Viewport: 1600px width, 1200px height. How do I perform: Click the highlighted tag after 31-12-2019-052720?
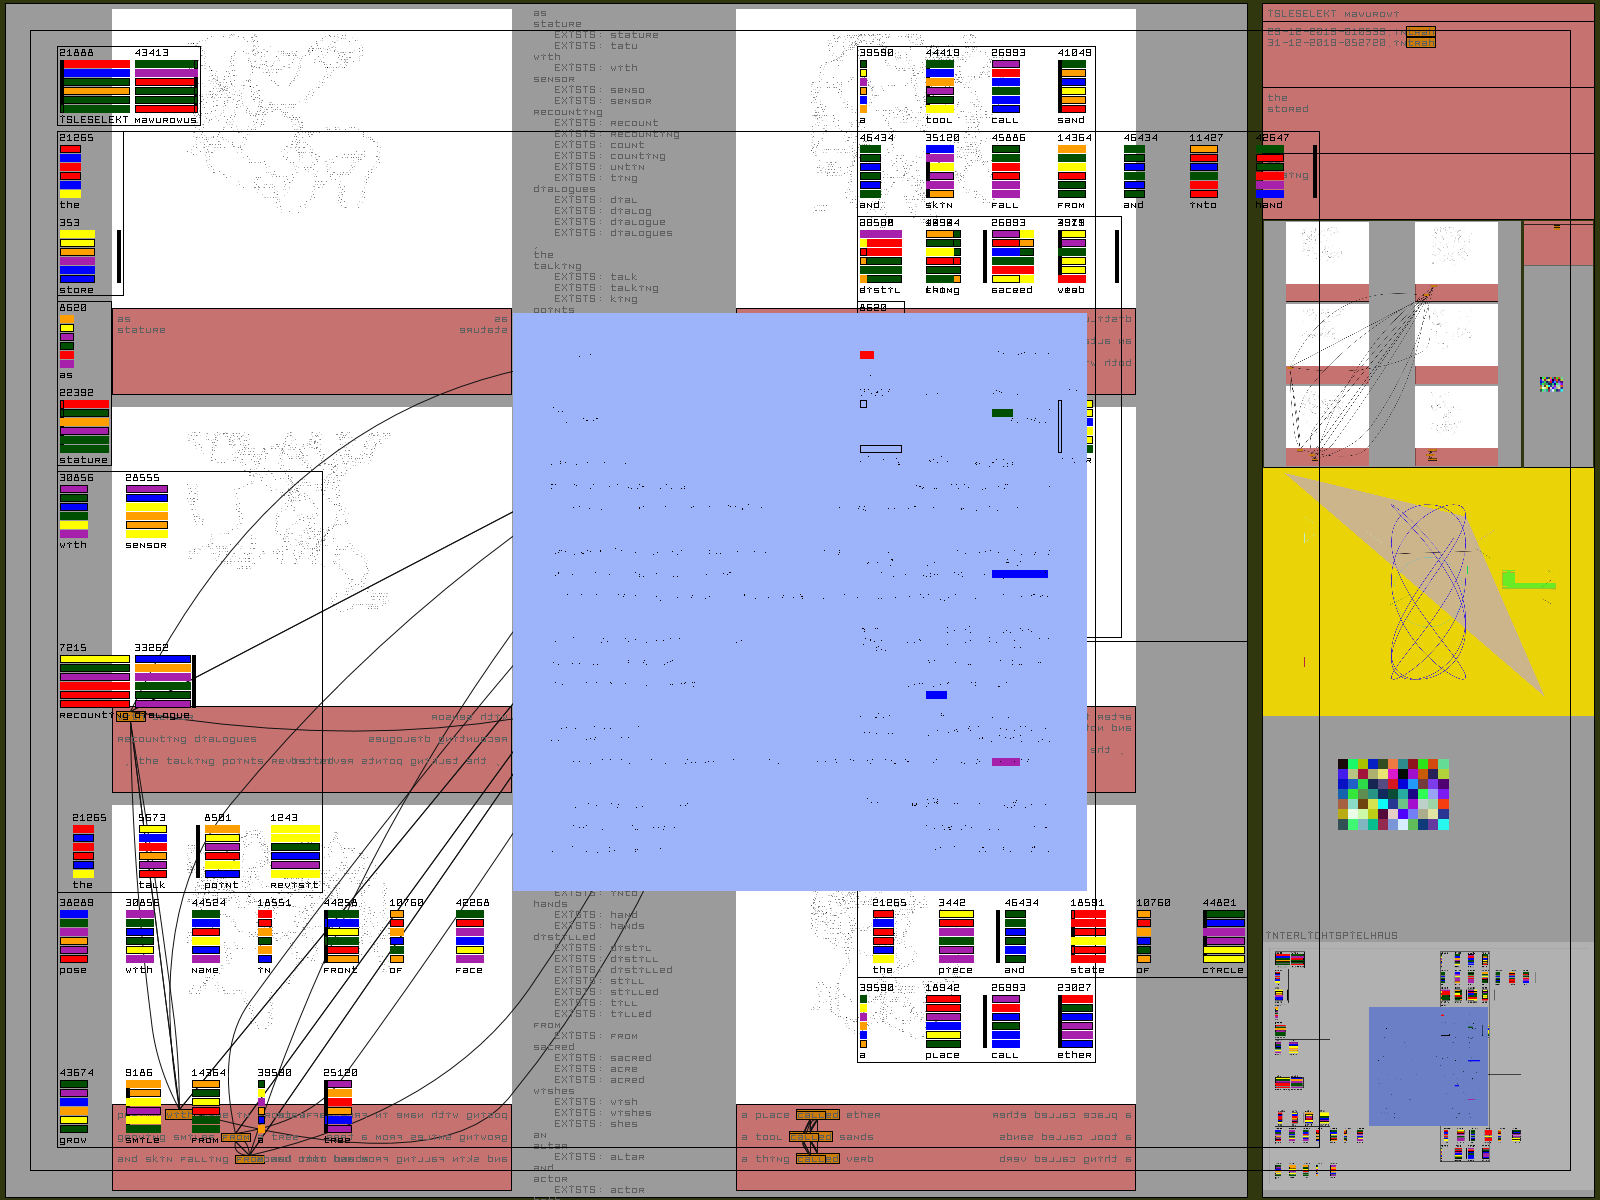tap(1420, 43)
